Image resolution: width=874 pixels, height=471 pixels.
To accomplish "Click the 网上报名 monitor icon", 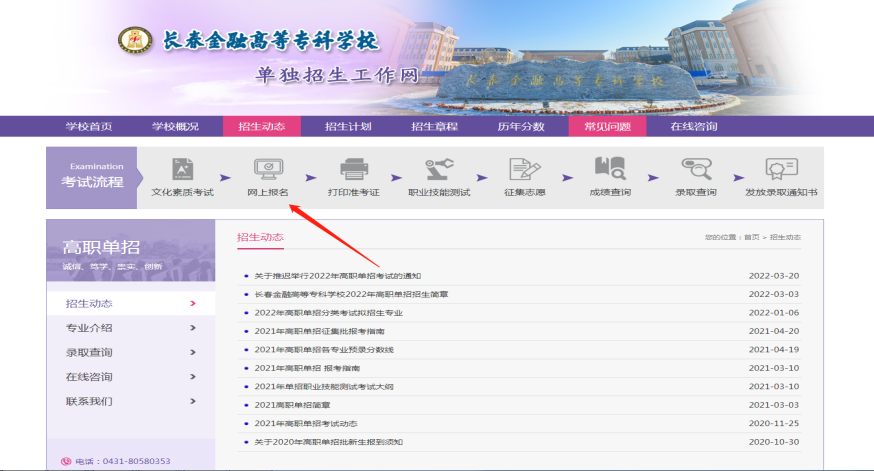I will coord(268,169).
